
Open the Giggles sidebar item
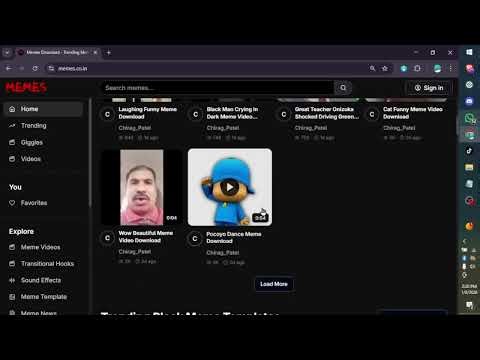(x=43, y=142)
